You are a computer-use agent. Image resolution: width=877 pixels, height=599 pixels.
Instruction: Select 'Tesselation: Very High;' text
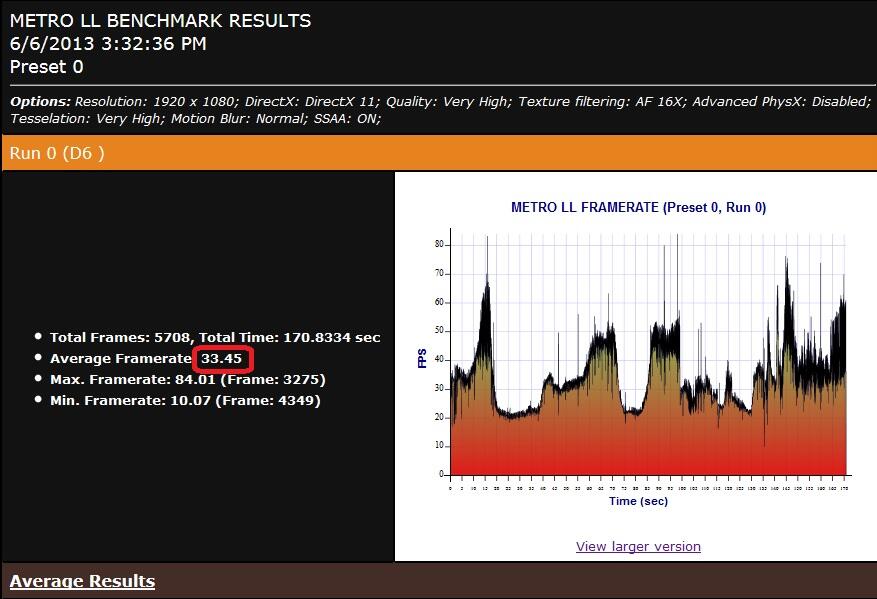[87, 119]
